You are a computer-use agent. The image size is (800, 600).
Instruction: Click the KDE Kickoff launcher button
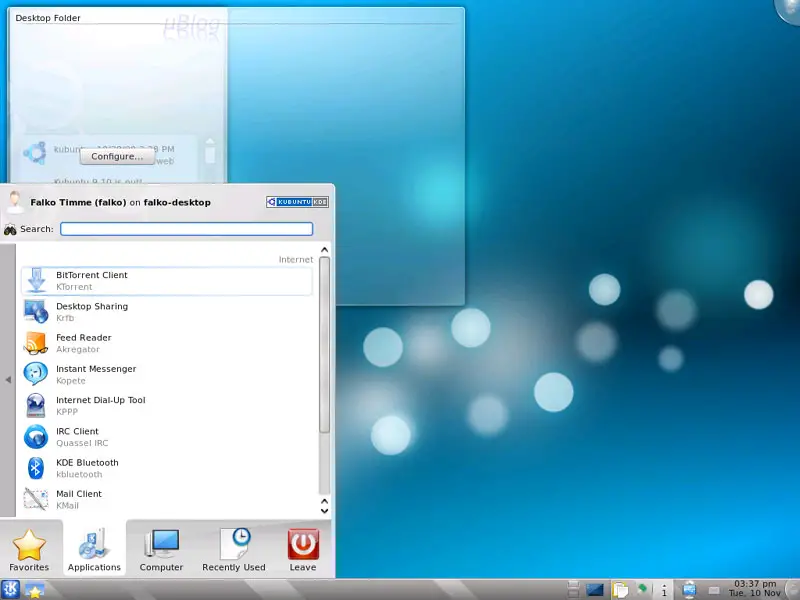(x=10, y=590)
